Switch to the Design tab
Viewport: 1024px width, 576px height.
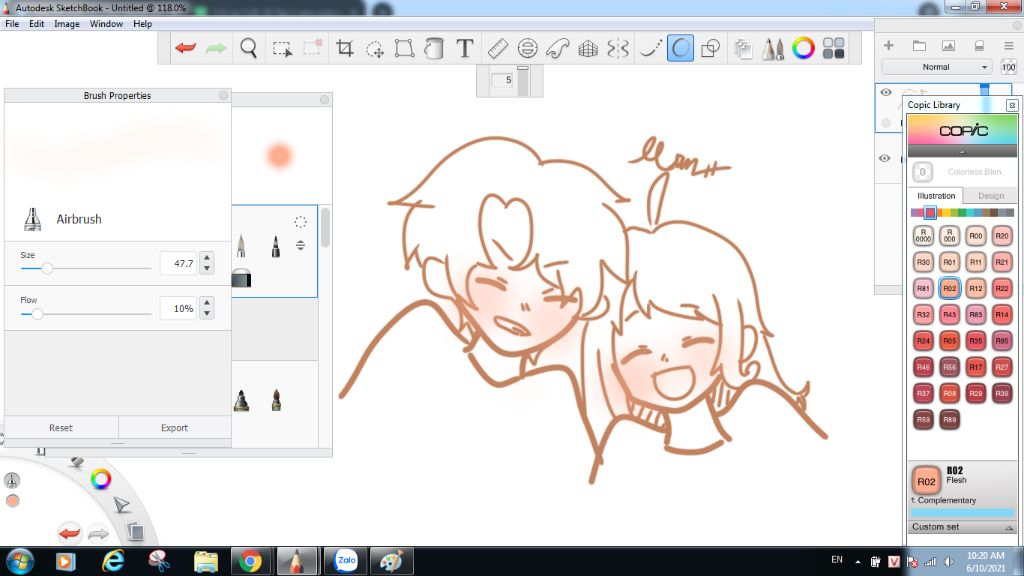[x=991, y=196]
